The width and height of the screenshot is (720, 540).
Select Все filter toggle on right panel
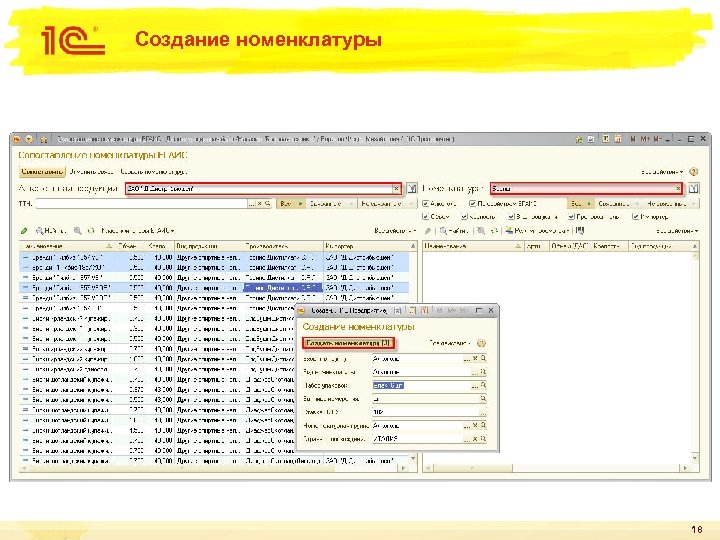click(580, 203)
